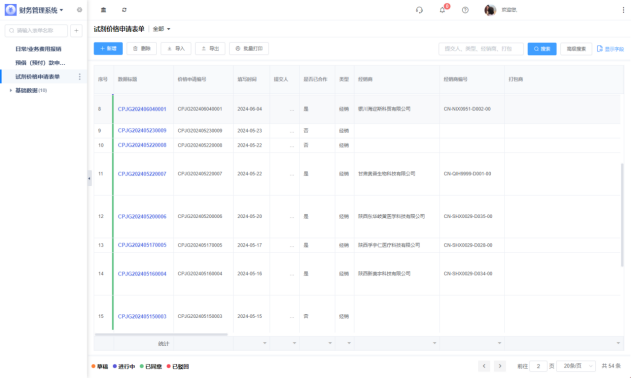Click the 显示字段 column settings icon
This screenshot has width=632, height=378.
(599, 48)
